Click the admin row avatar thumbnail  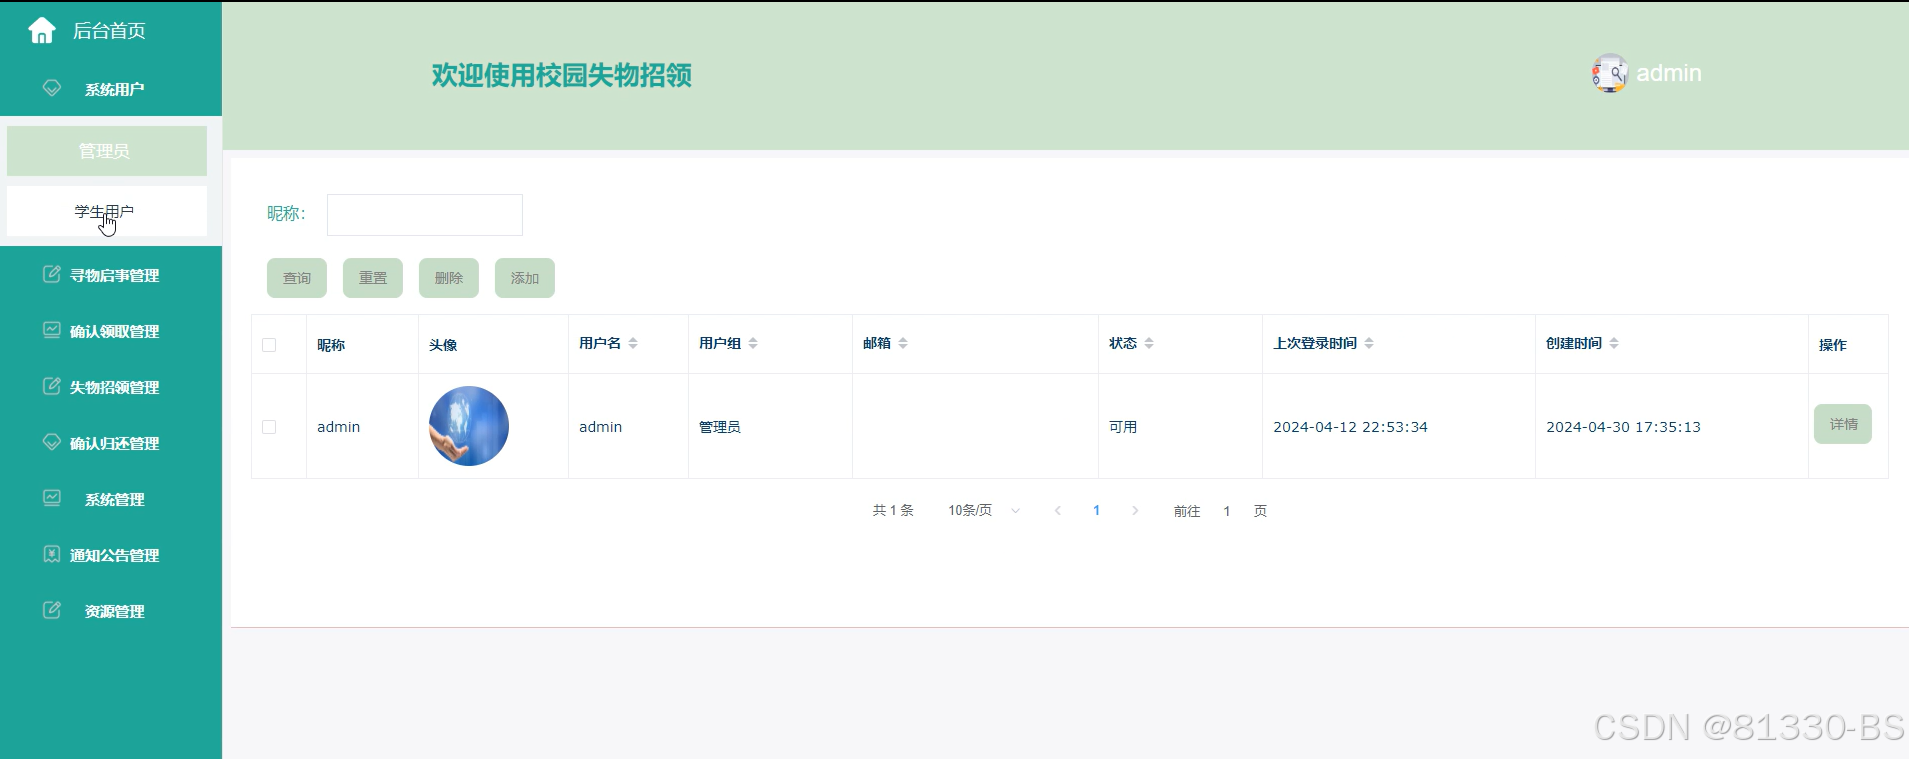469,426
